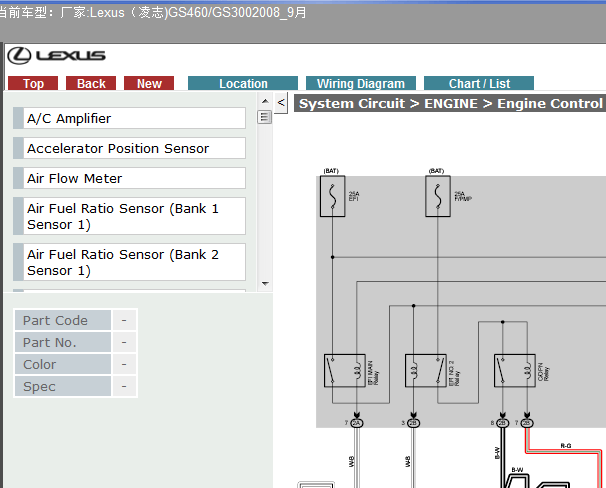Collapse the side panel with < arrow
The width and height of the screenshot is (606, 488).
281,103
